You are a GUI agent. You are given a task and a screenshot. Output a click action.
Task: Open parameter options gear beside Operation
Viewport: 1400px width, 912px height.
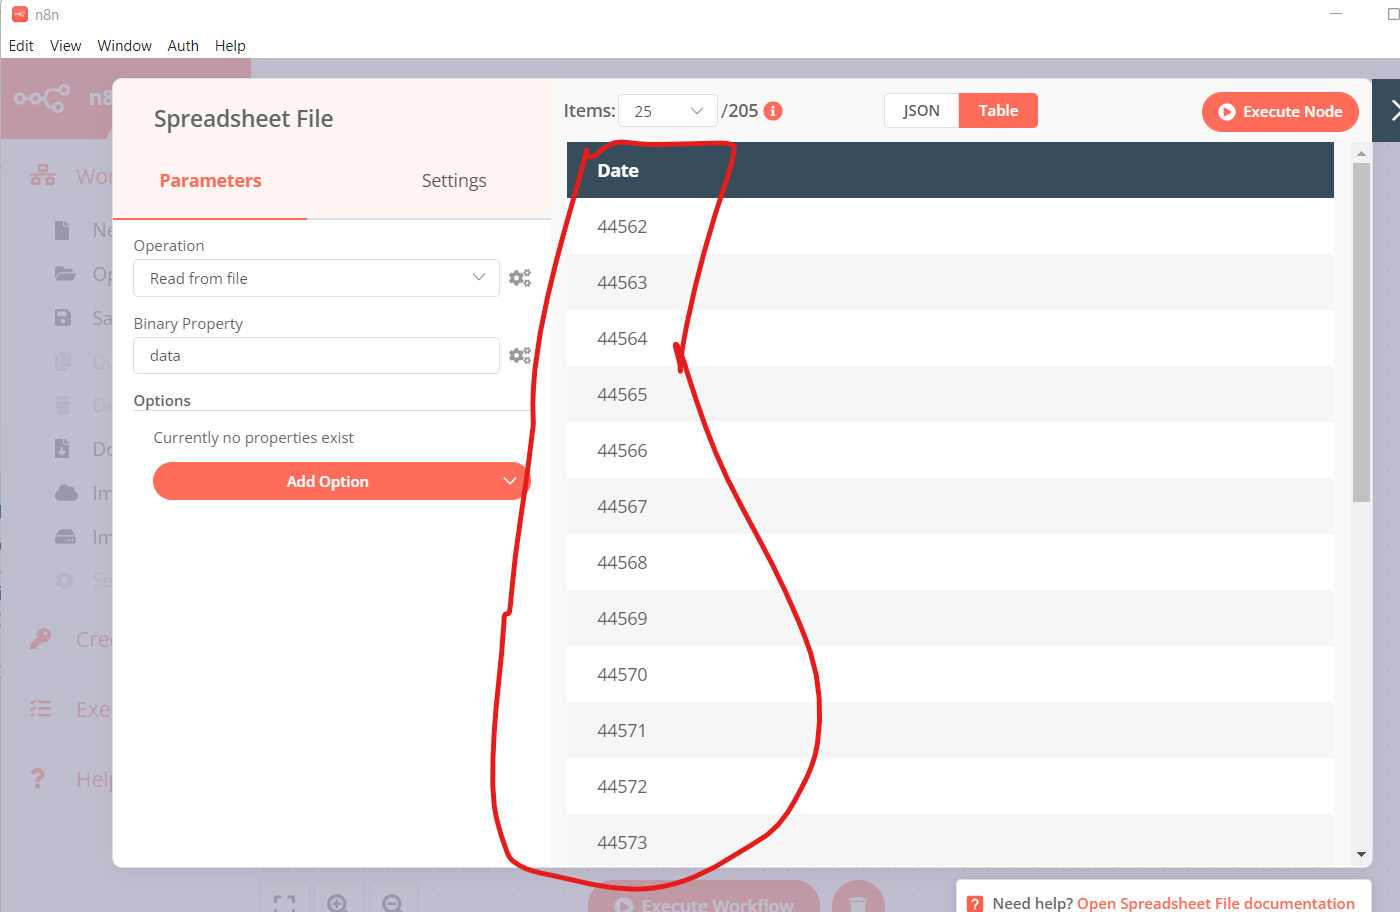[520, 278]
